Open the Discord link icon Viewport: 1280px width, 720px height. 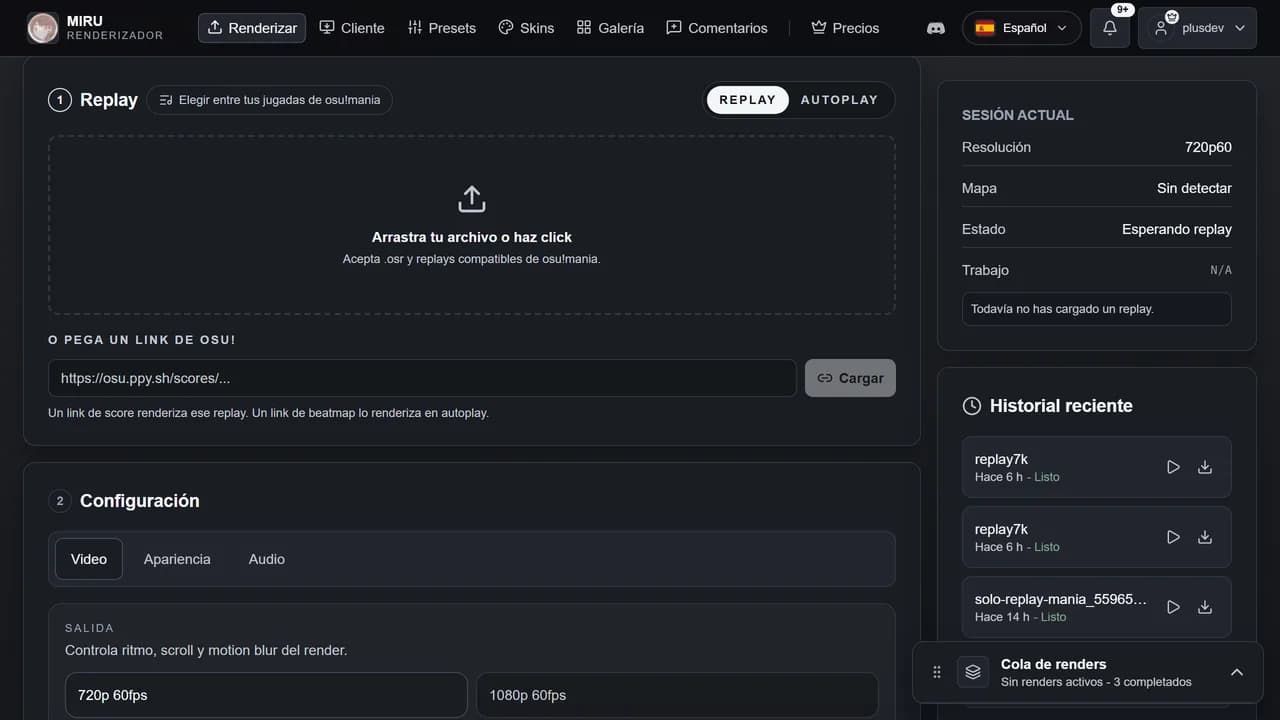[x=936, y=28]
